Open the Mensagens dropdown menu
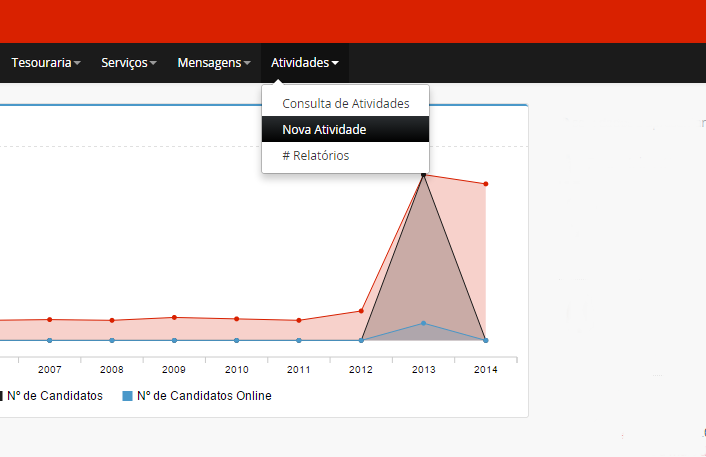706x457 pixels. 213,63
